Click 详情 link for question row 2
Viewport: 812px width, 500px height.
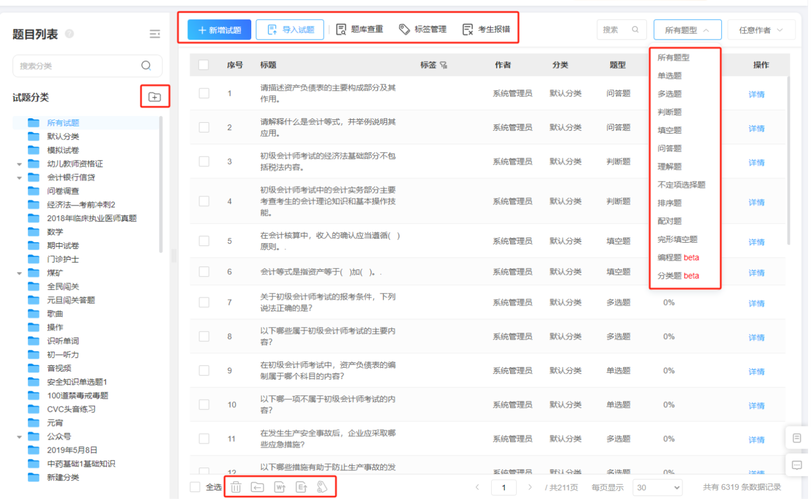pos(756,127)
